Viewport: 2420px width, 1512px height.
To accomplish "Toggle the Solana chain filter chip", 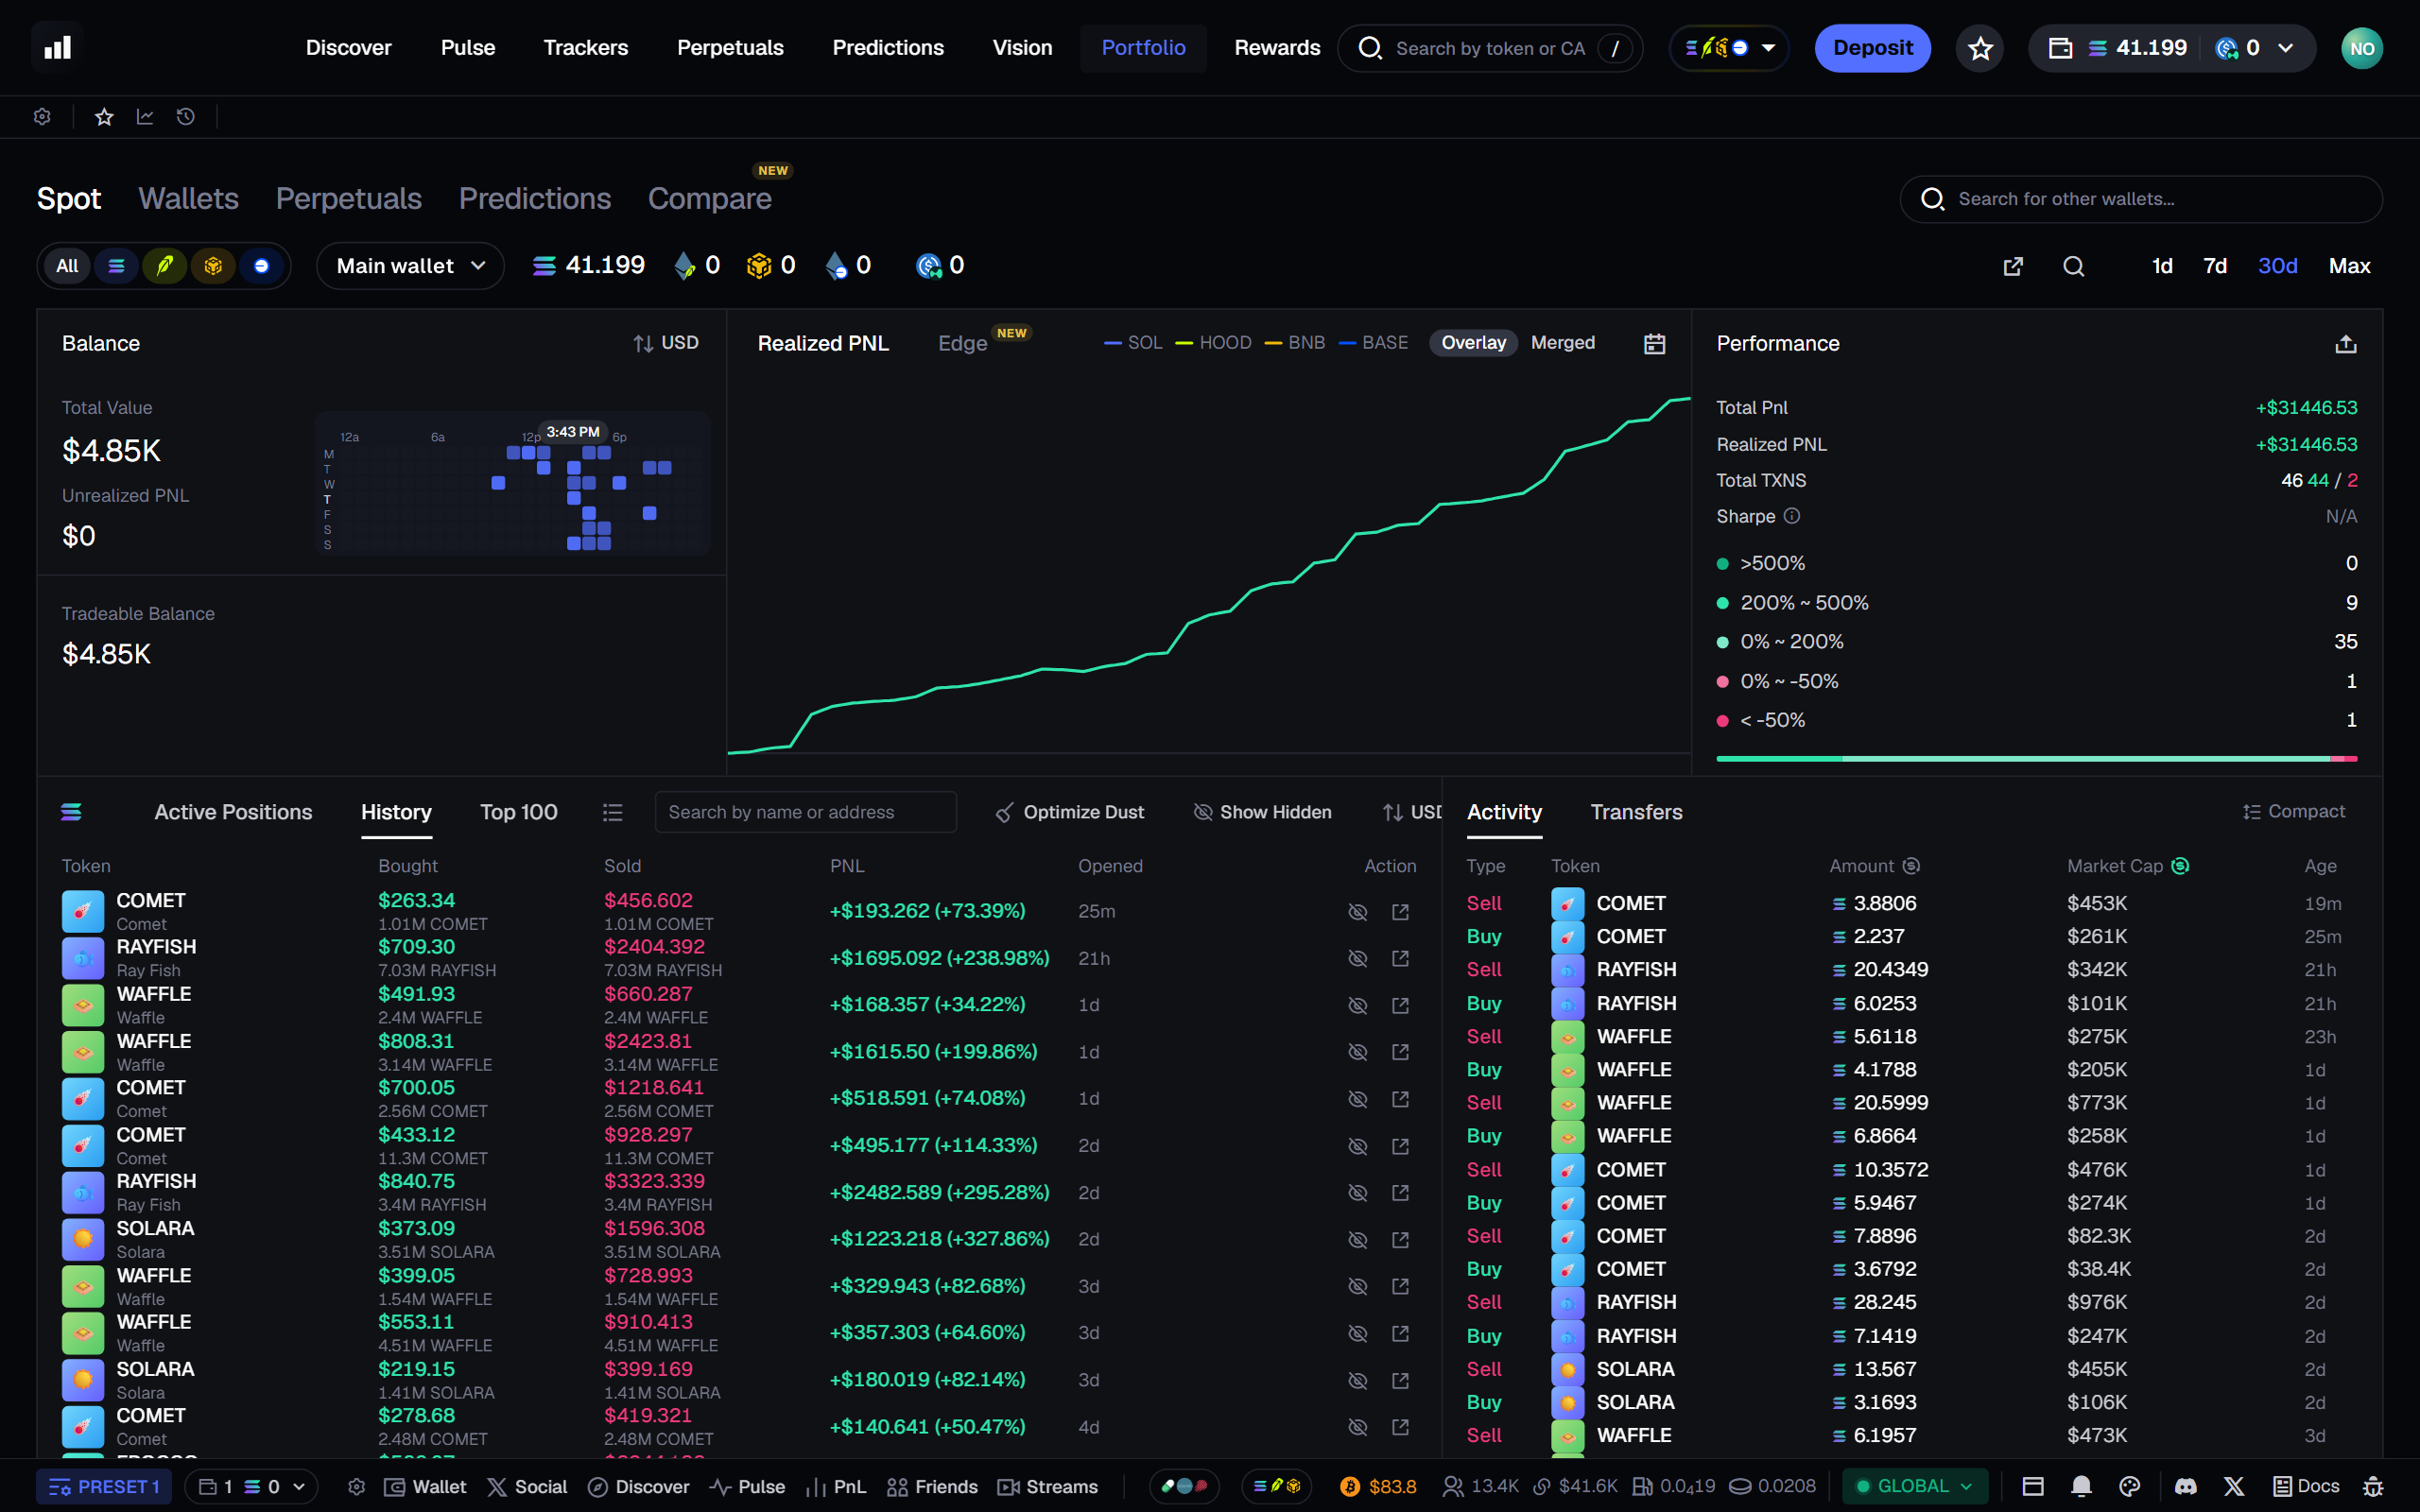I will 117,266.
